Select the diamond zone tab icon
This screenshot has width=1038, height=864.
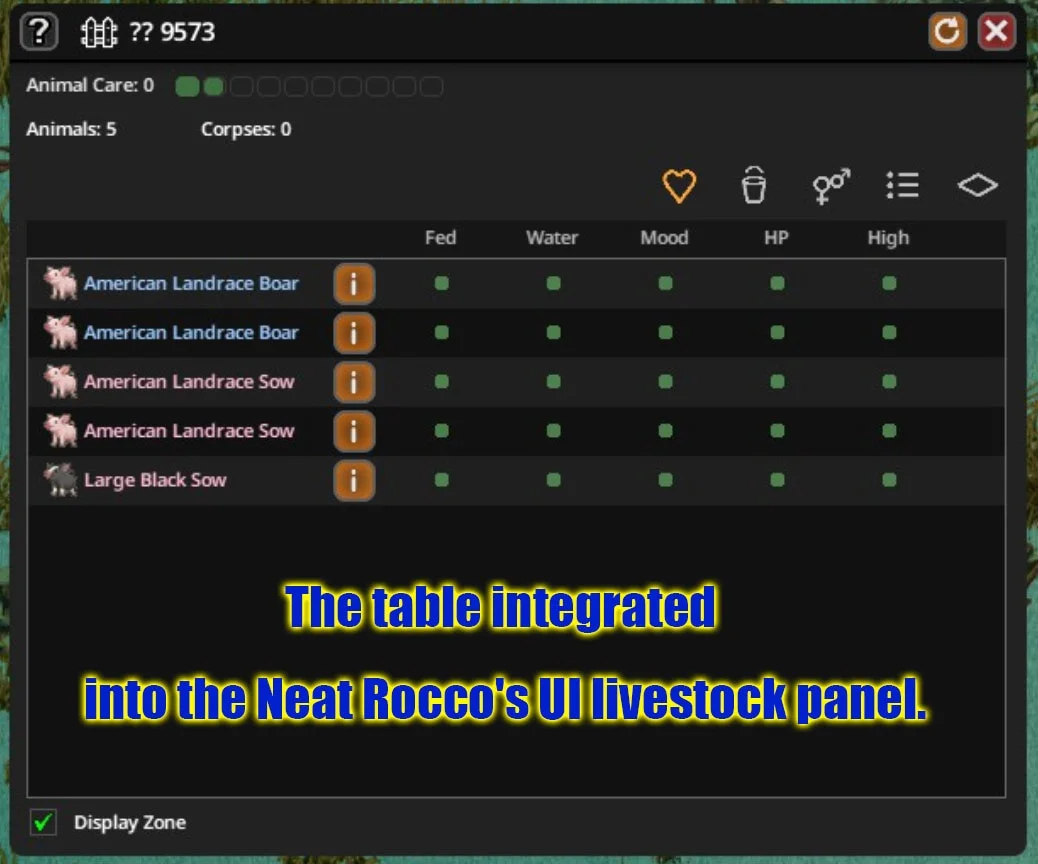pyautogui.click(x=978, y=185)
